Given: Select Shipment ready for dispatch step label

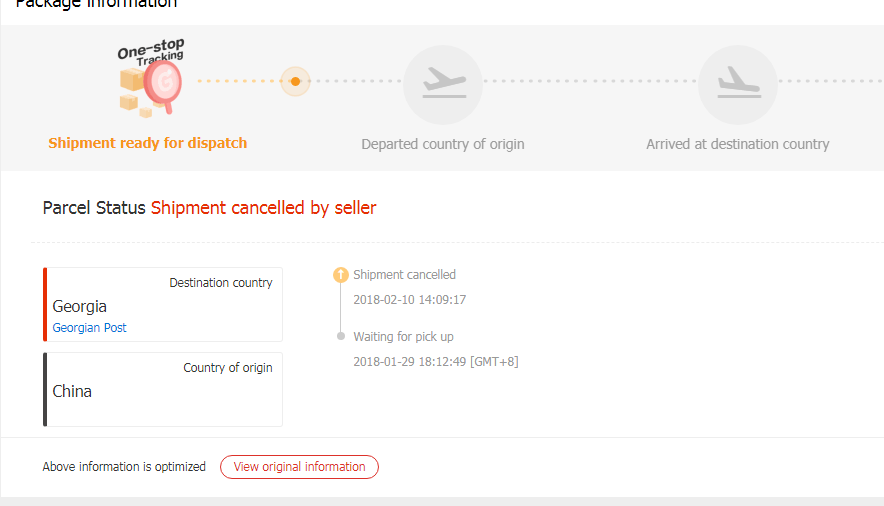Looking at the screenshot, I should [x=147, y=143].
